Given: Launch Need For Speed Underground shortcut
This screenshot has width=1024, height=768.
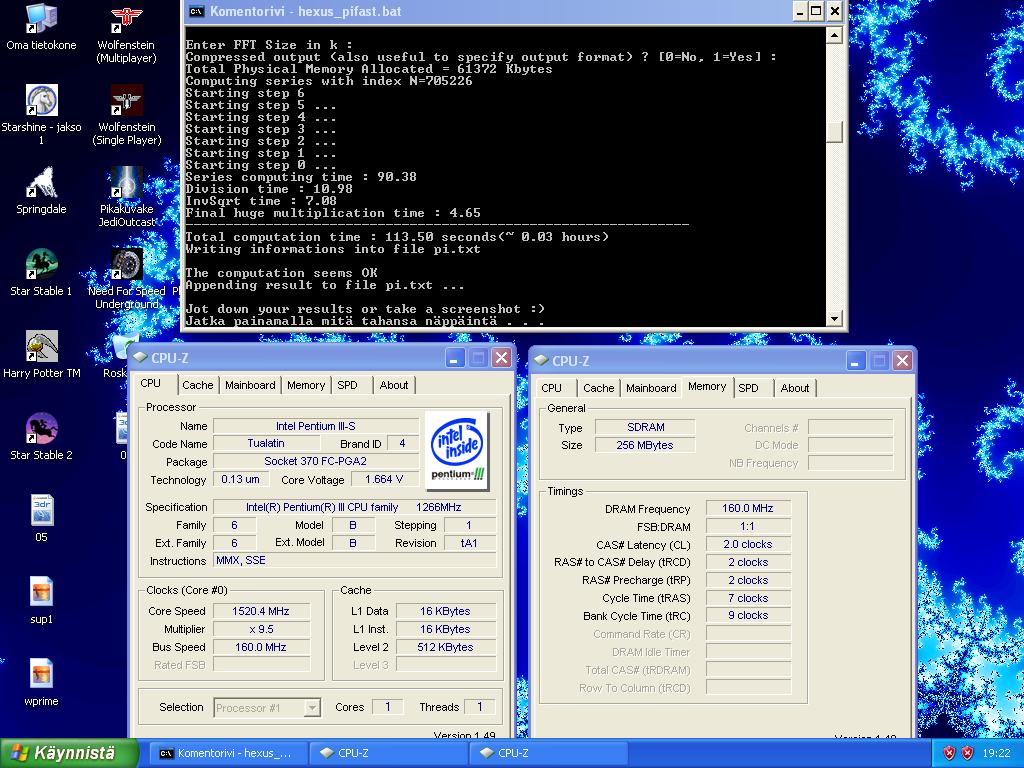Looking at the screenshot, I should (126, 279).
